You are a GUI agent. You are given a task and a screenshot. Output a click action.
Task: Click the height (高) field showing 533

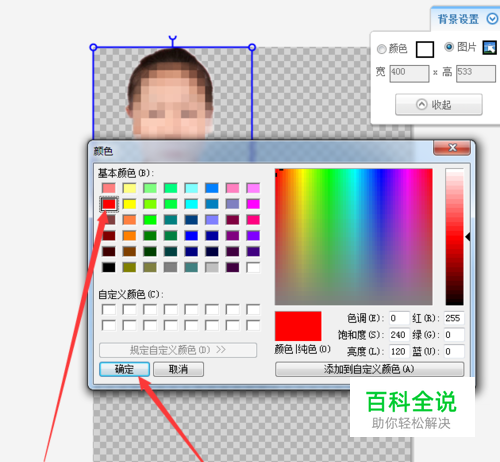click(476, 73)
